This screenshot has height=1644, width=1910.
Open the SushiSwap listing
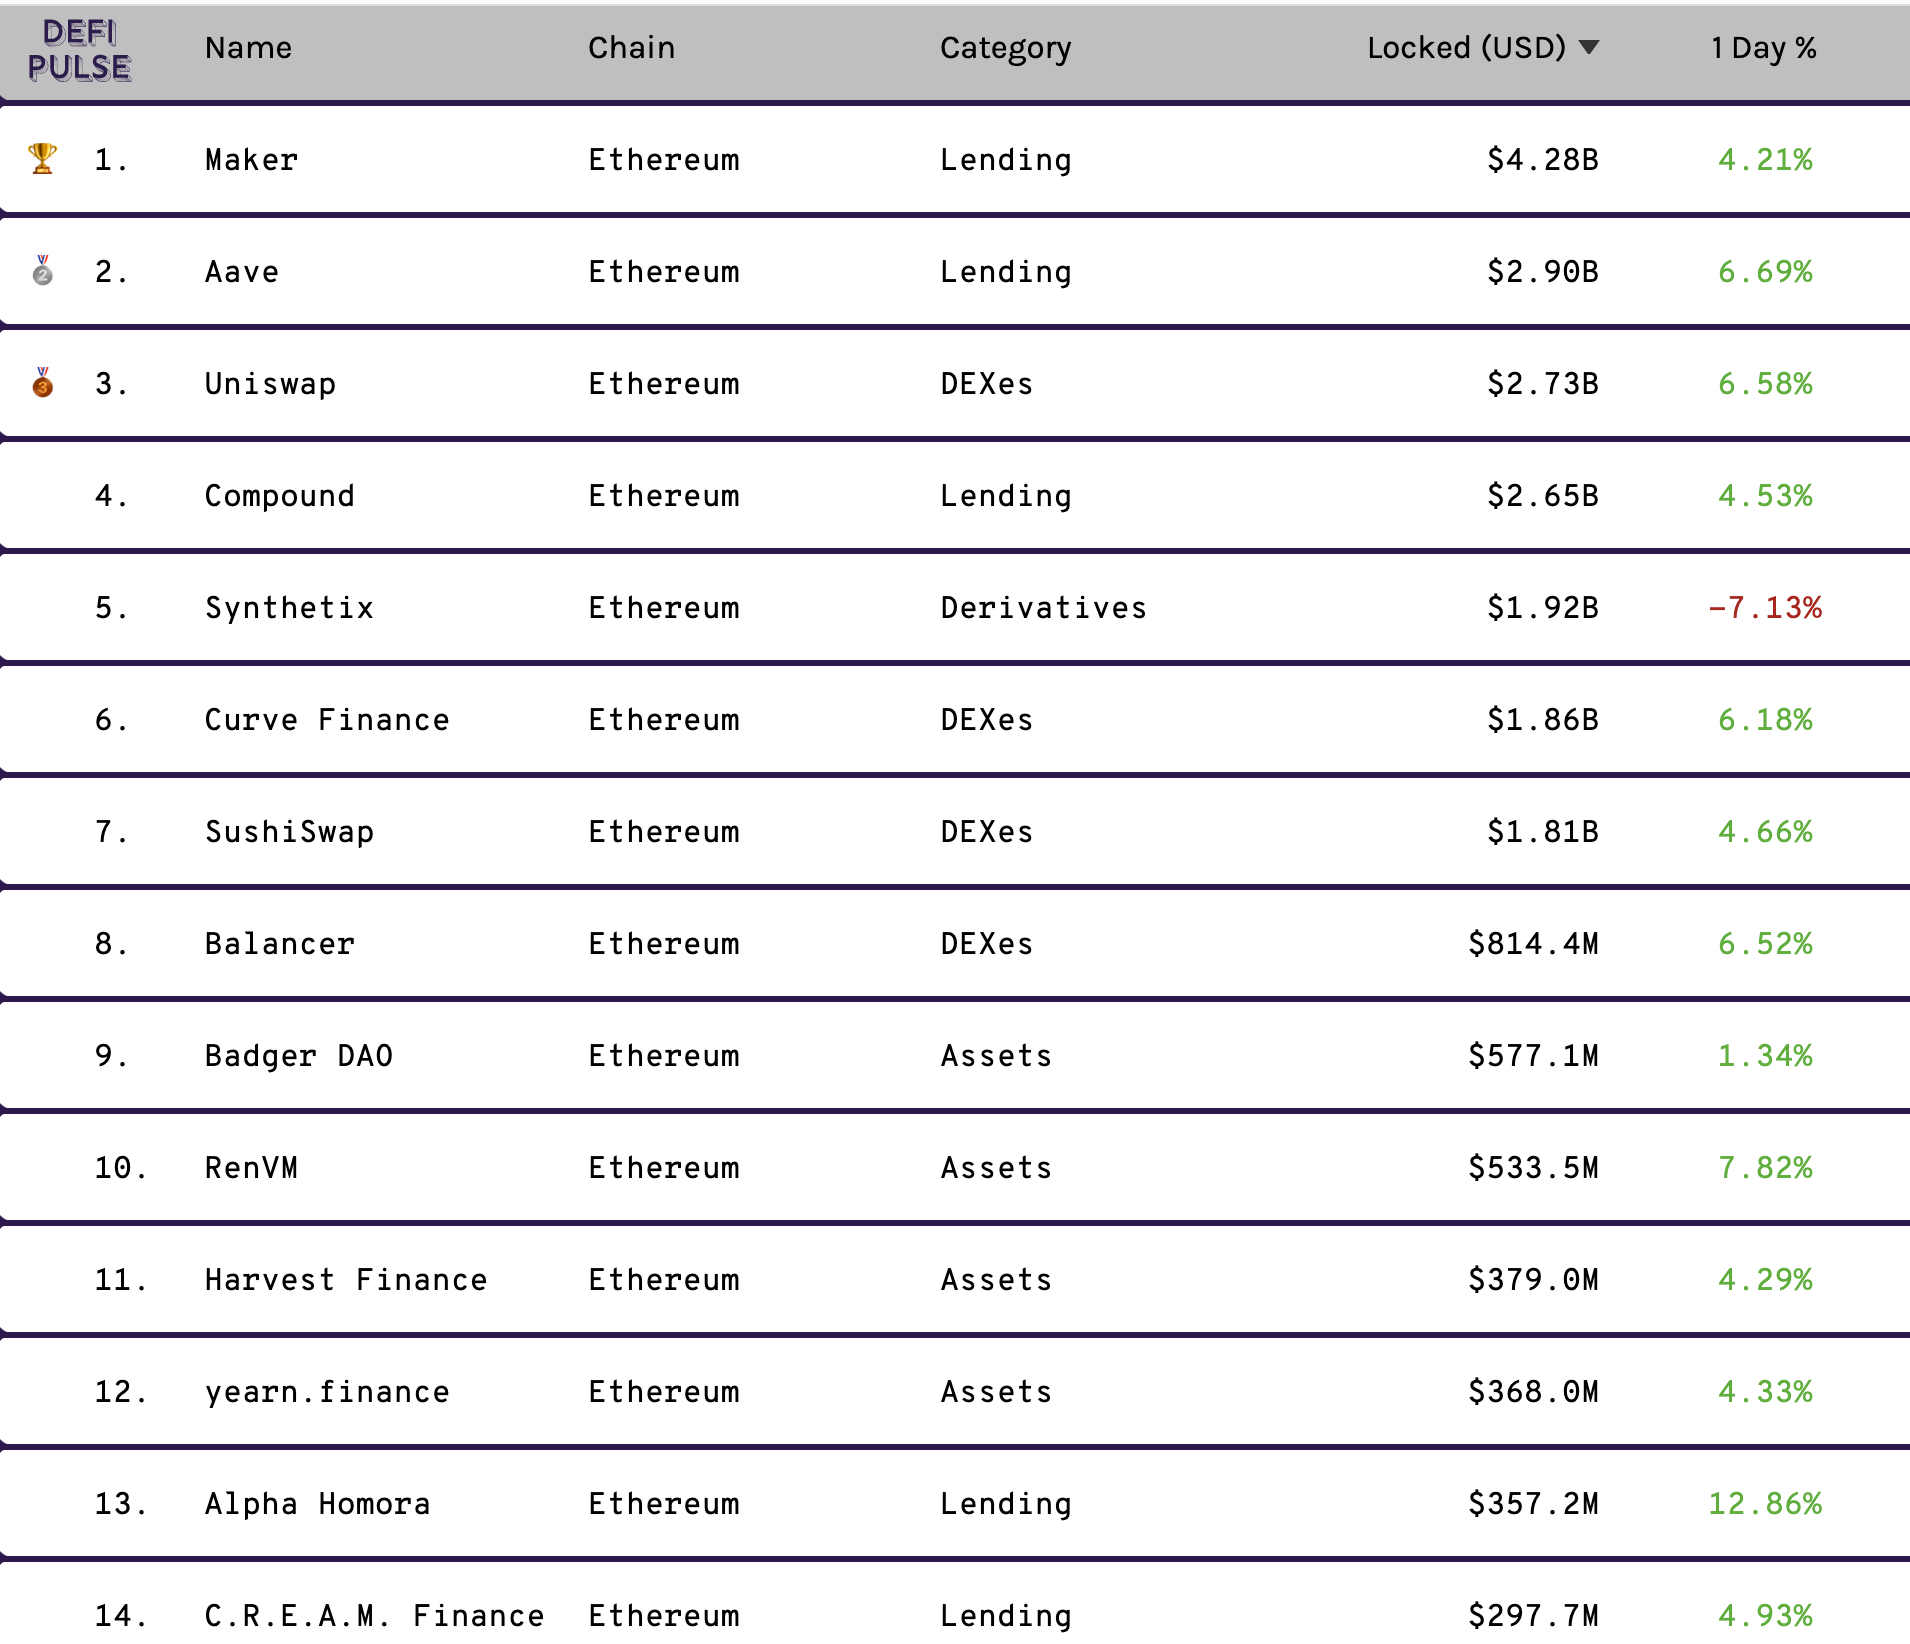pos(289,832)
